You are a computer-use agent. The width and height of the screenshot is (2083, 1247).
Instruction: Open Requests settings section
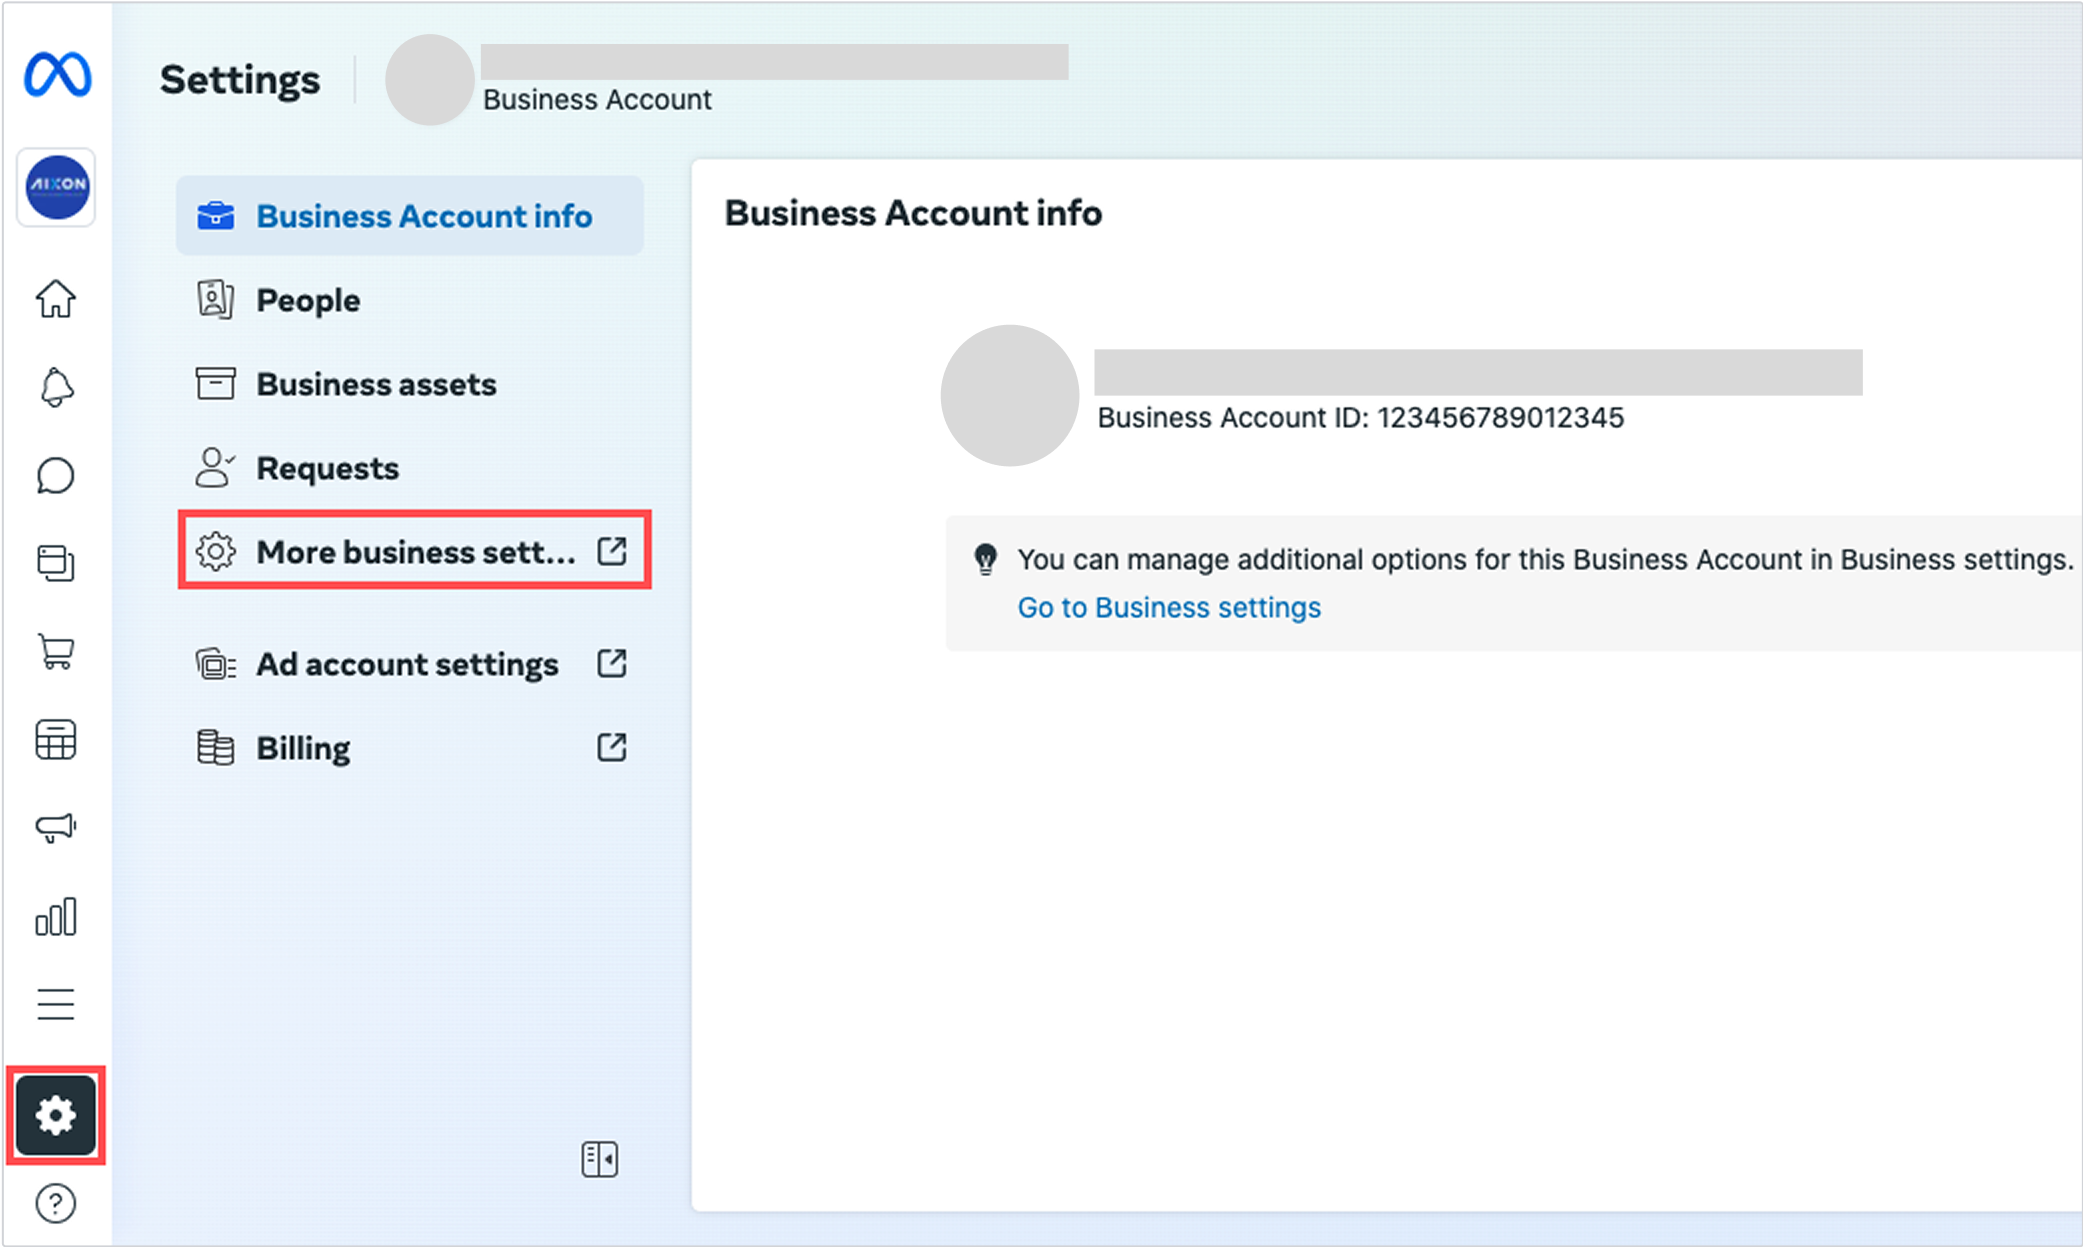[x=327, y=468]
